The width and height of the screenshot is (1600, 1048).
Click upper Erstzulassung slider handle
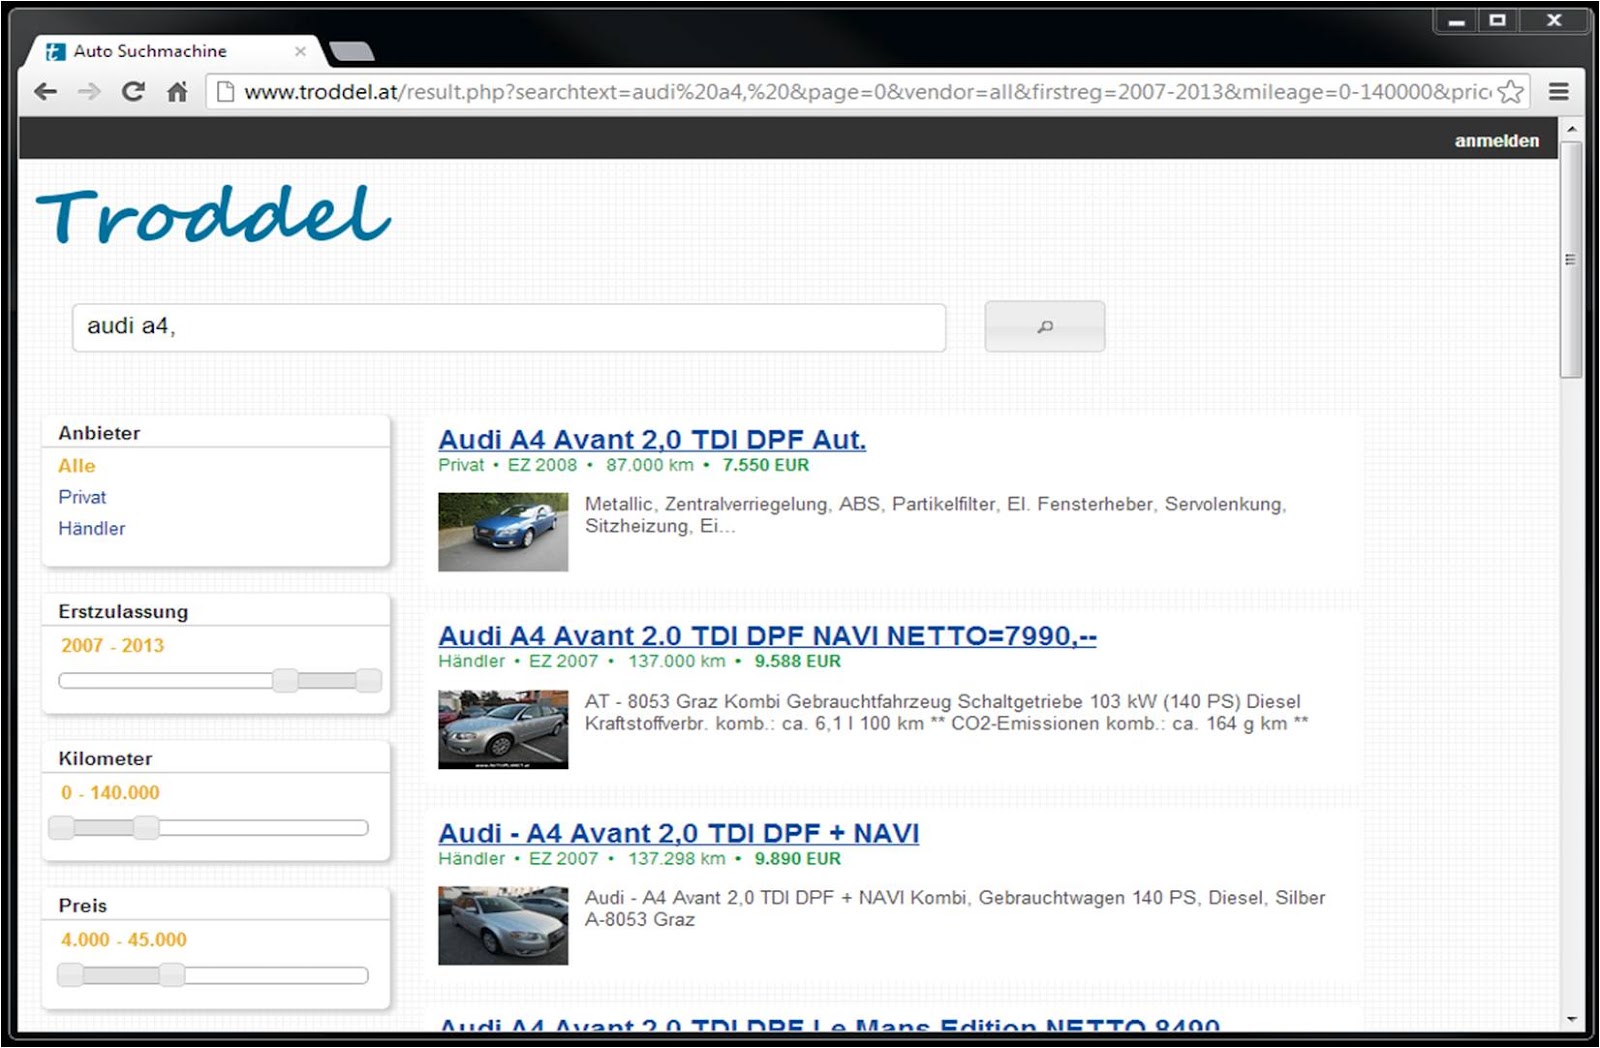pos(369,681)
